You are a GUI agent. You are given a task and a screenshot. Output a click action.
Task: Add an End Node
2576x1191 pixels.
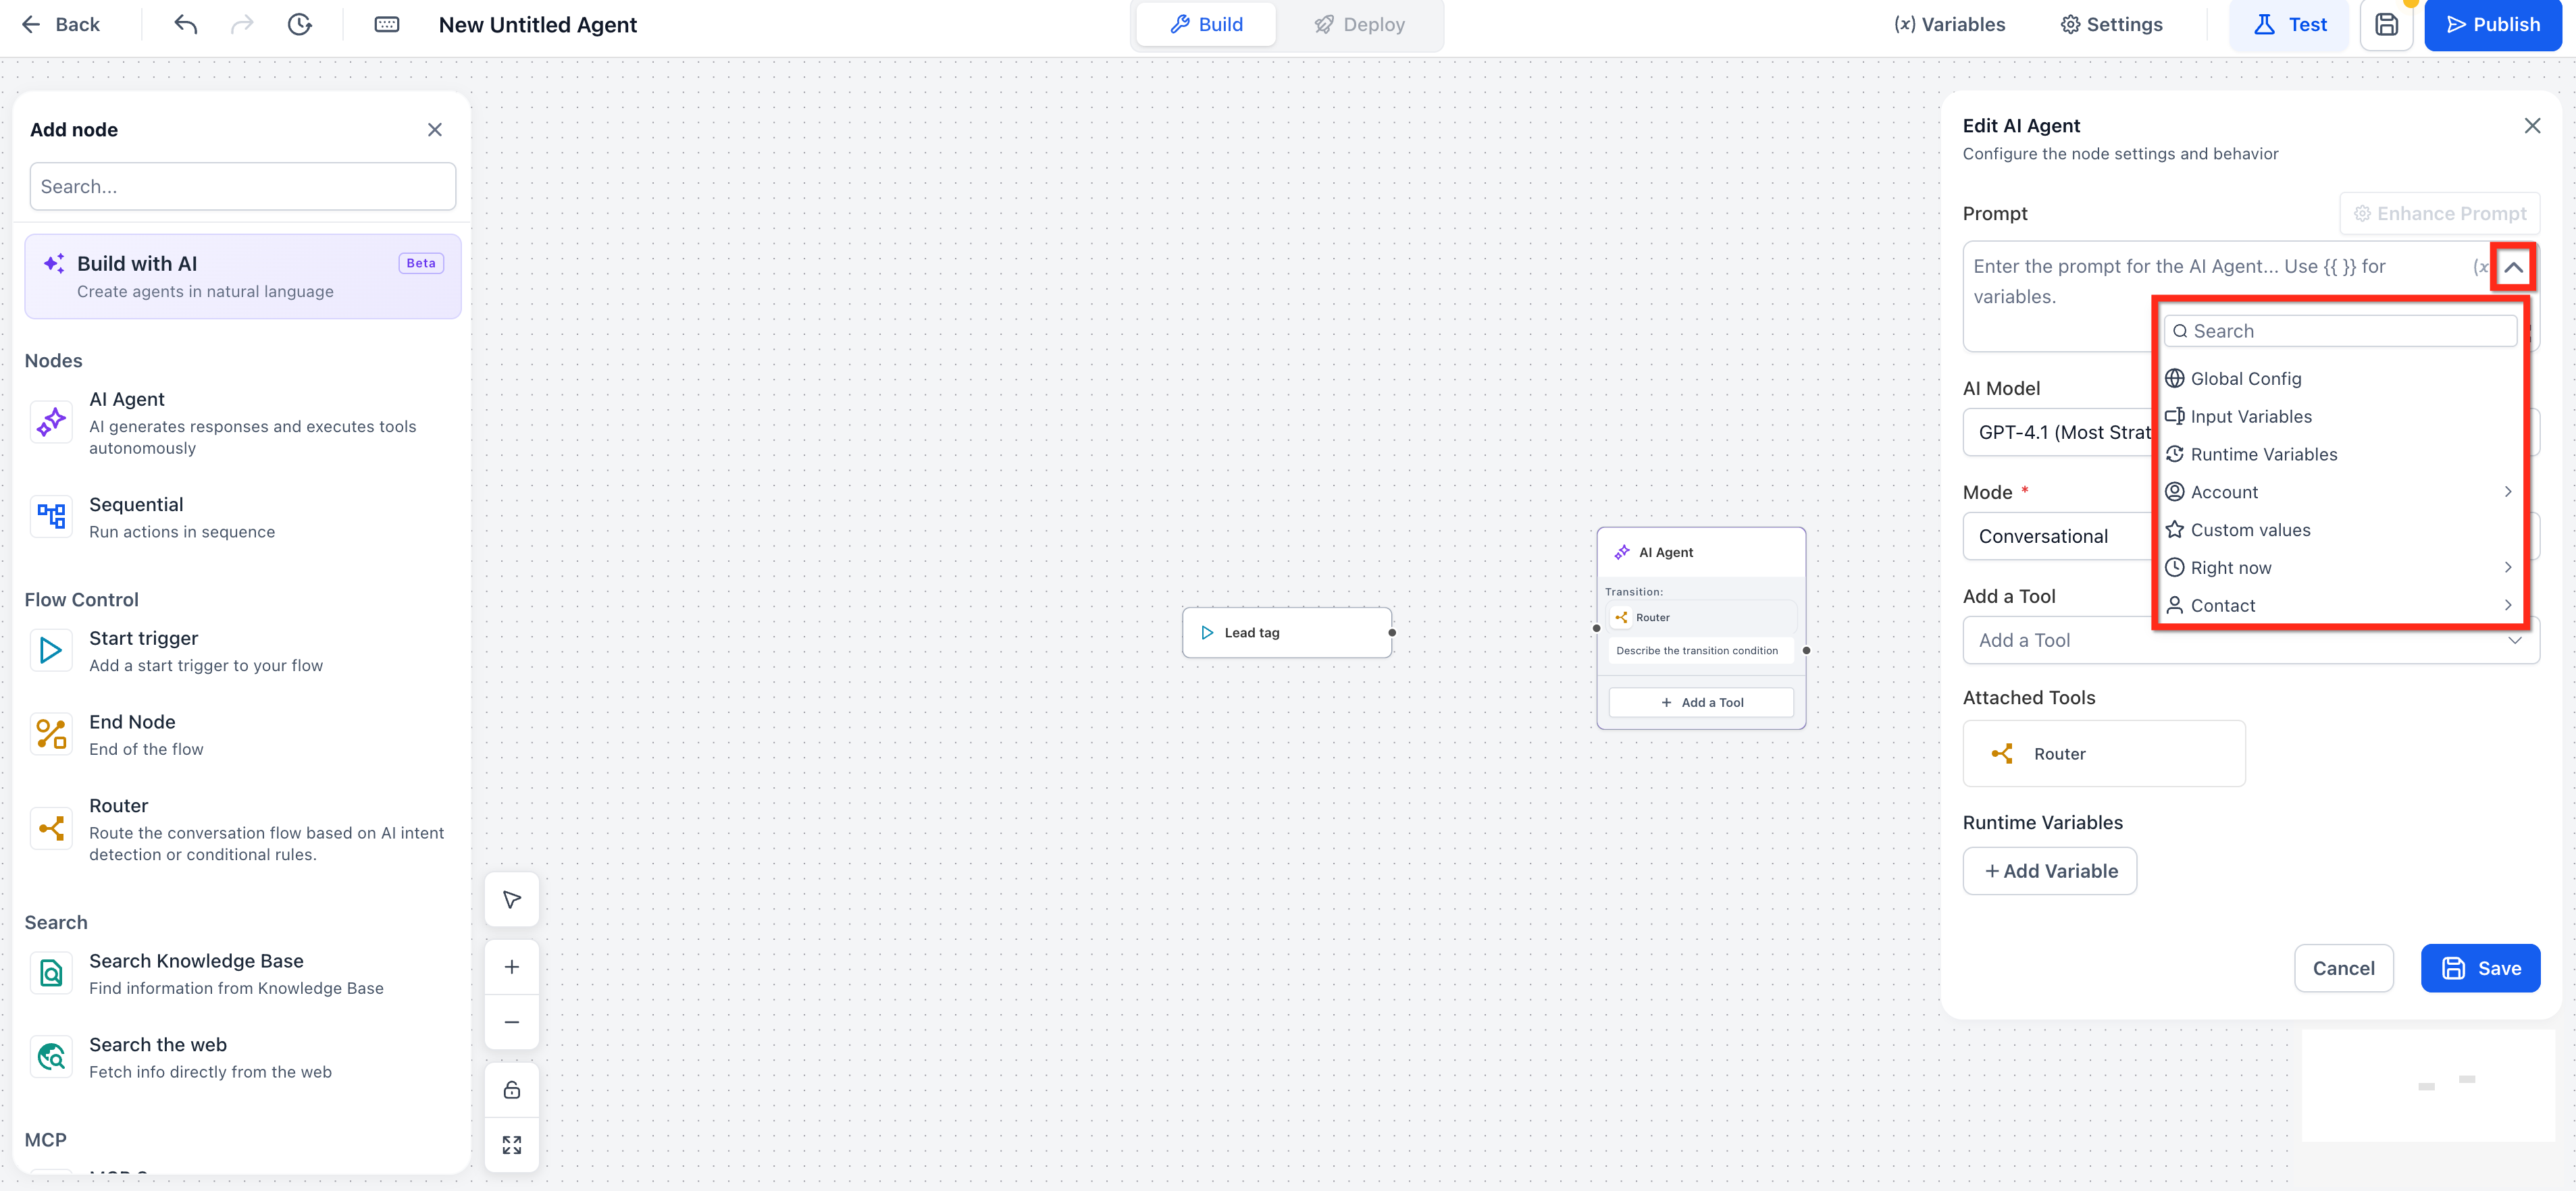pyautogui.click(x=242, y=735)
